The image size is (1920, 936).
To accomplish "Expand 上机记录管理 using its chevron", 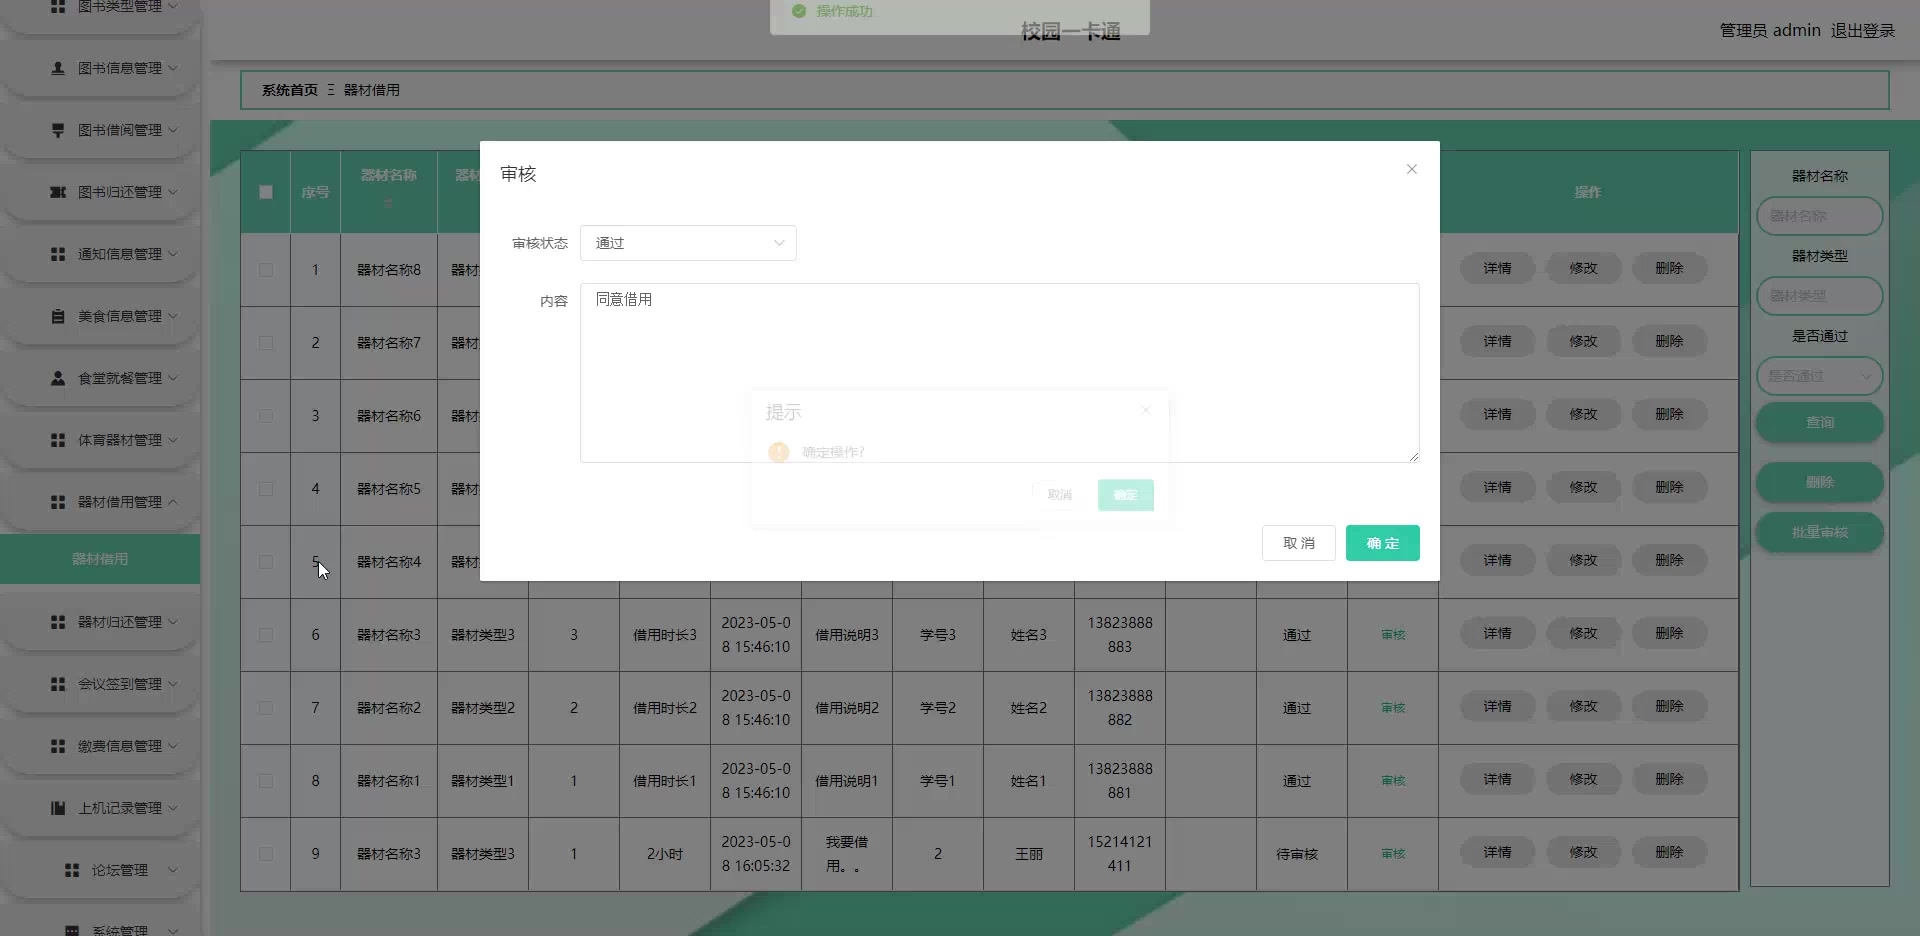I will (x=173, y=808).
